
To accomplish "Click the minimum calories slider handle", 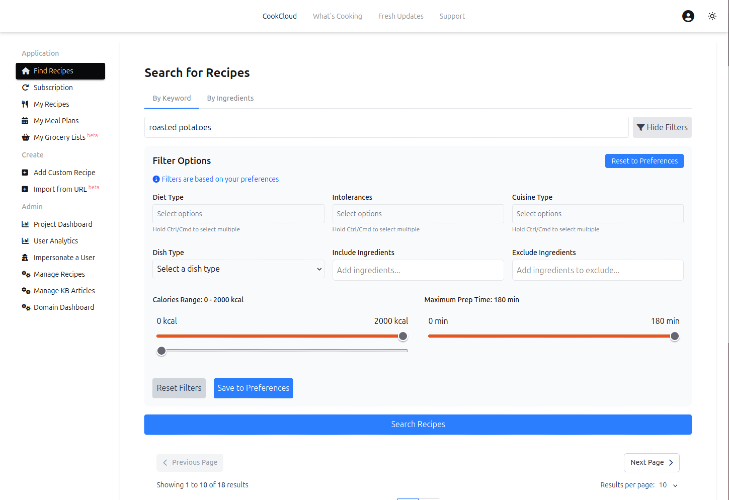I will pos(161,351).
